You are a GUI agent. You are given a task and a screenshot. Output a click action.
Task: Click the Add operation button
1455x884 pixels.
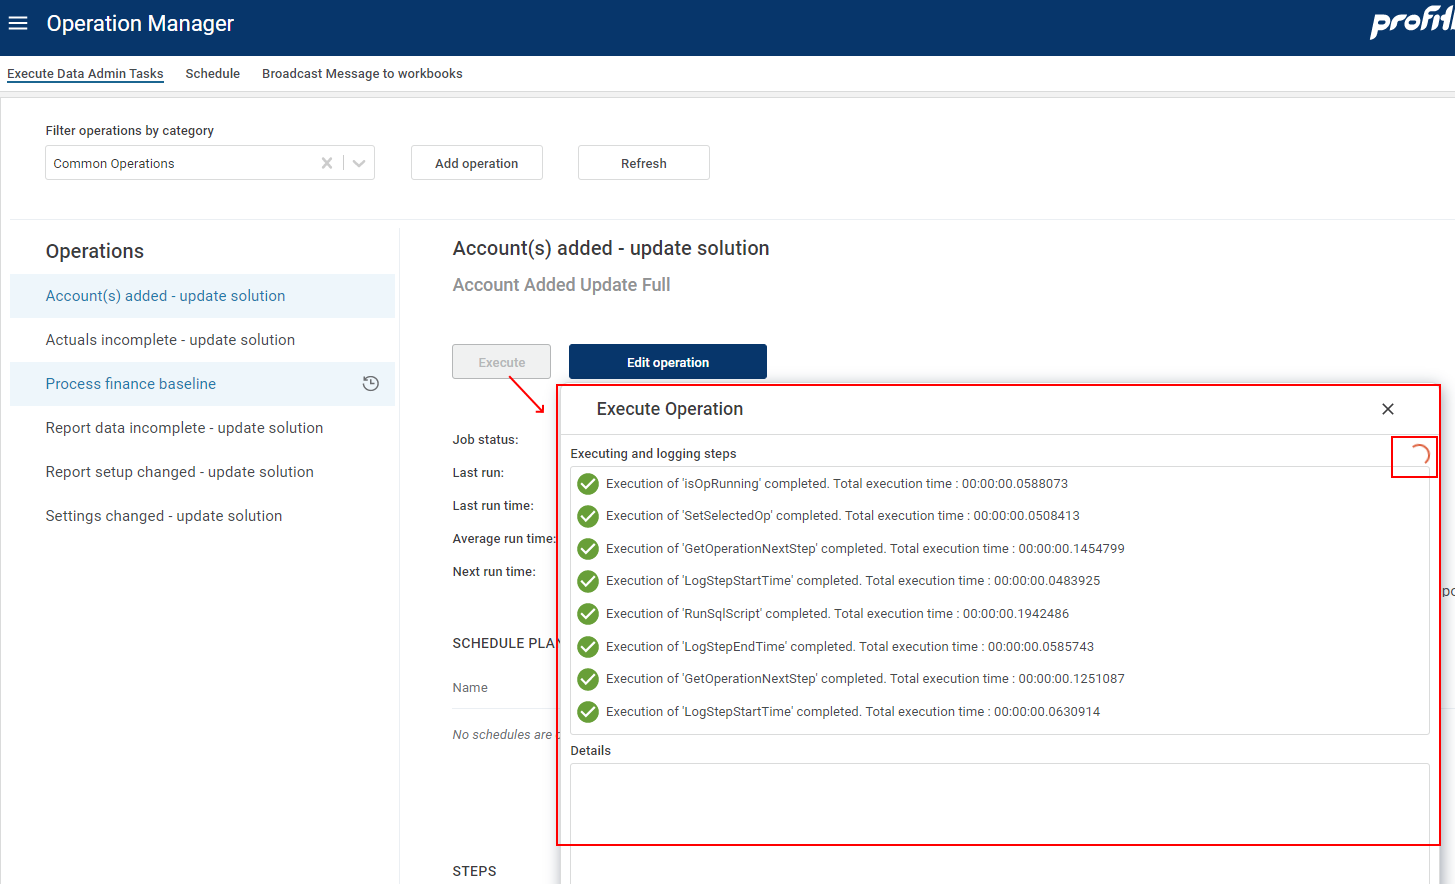click(476, 163)
